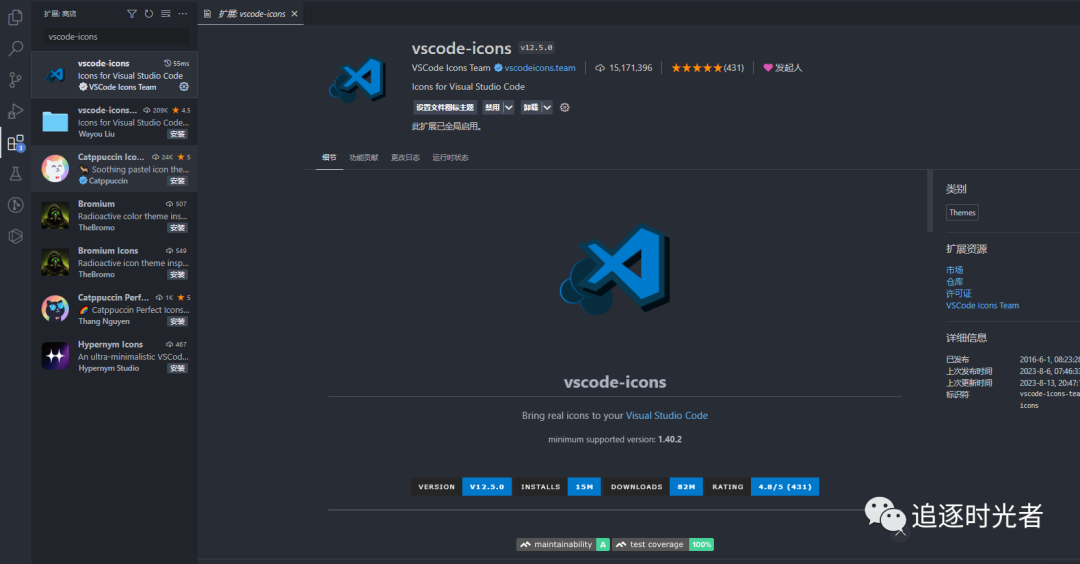Click the version v12.5.0 badge

click(x=461, y=487)
